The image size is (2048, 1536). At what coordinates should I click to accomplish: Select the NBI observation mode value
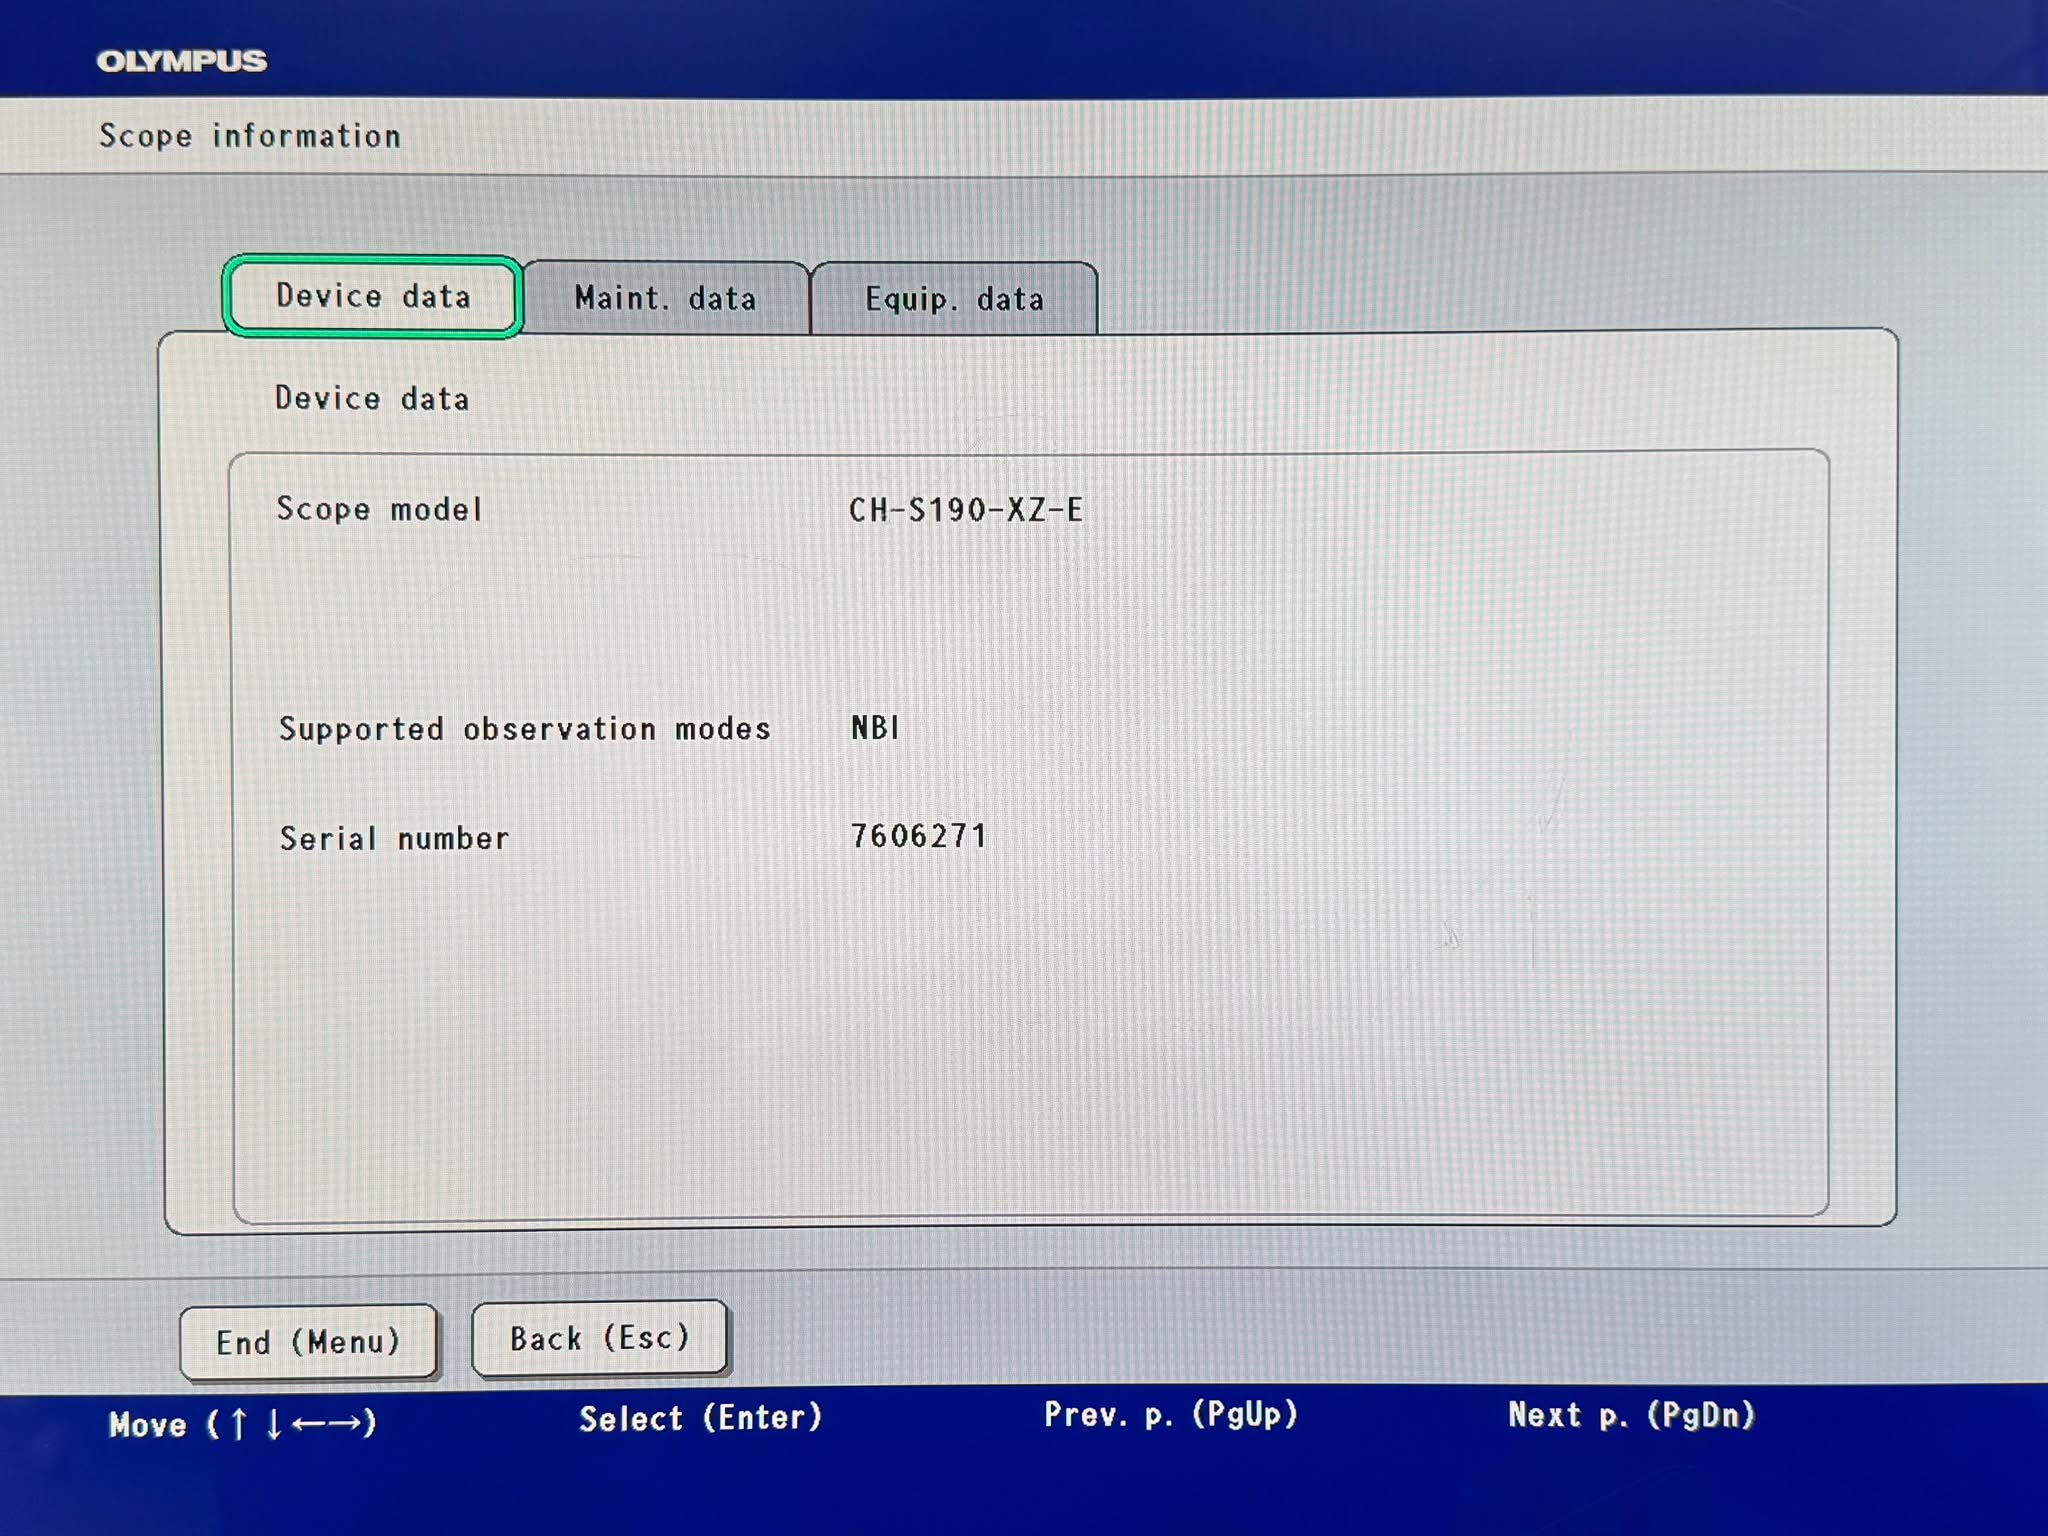click(x=875, y=727)
